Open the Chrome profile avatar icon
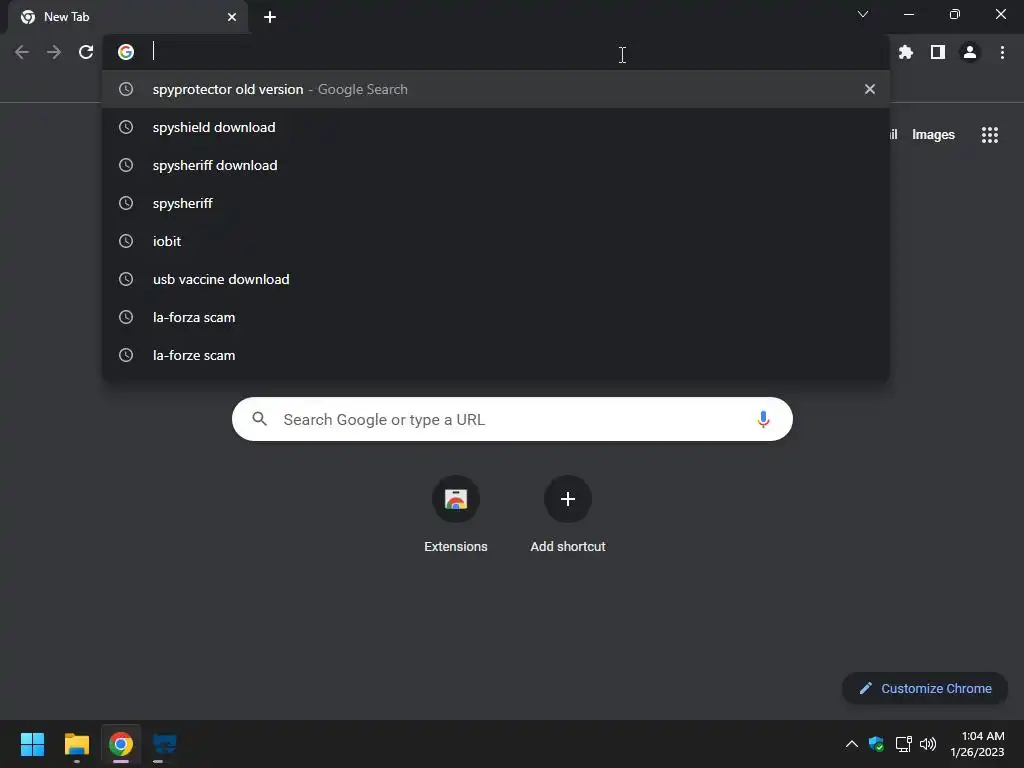This screenshot has height=768, width=1024. coord(970,52)
